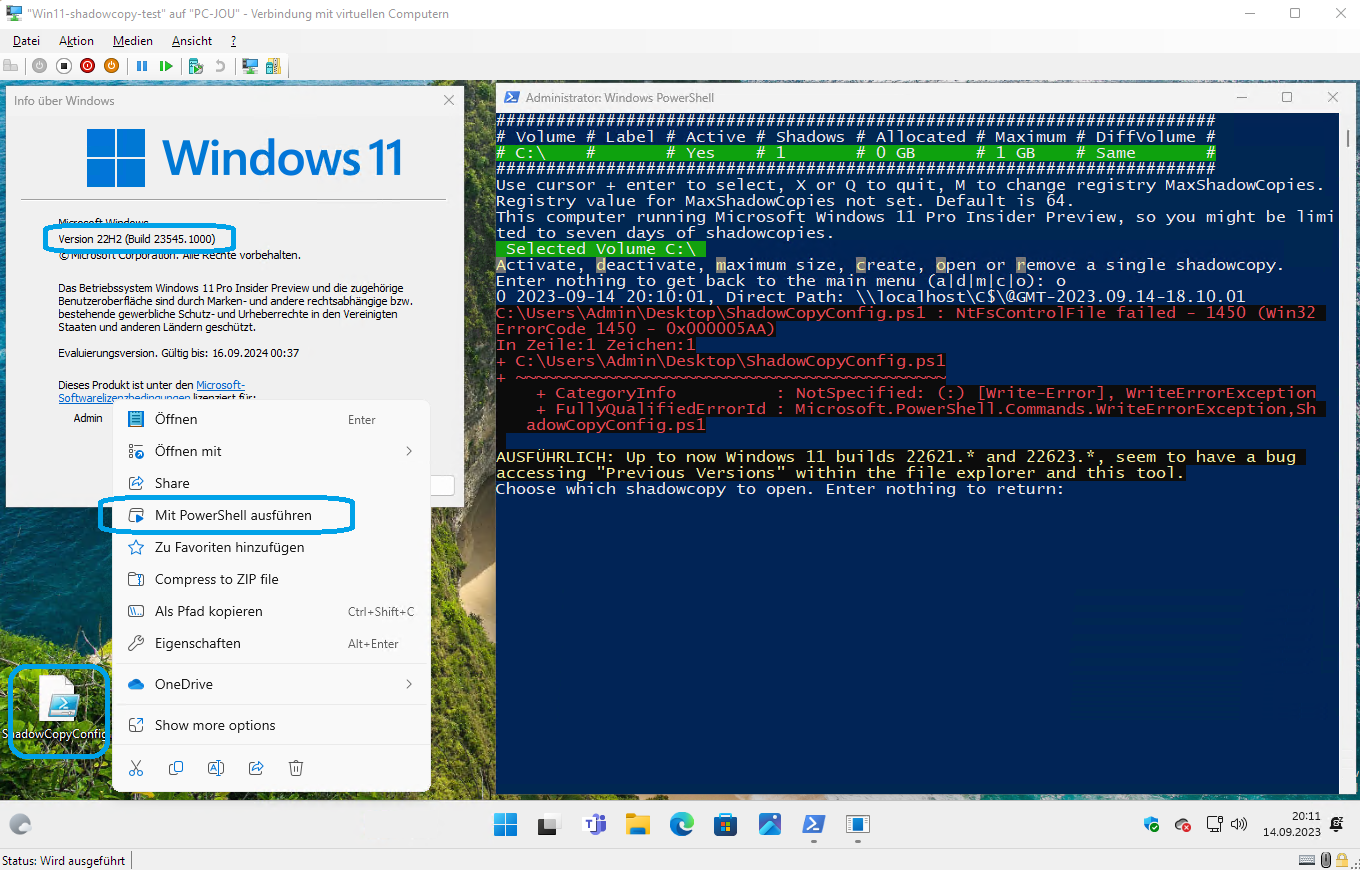Select Als Pfad kopieren
1360x870 pixels.
pos(271,611)
